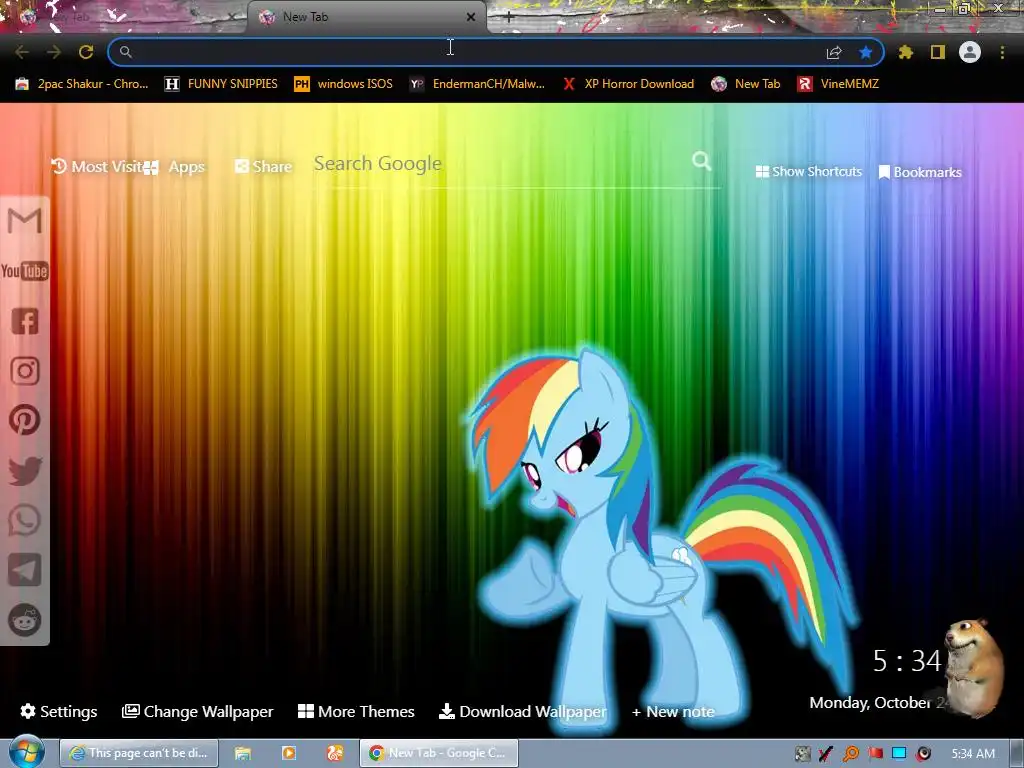This screenshot has height=768, width=1024.
Task: Open the Facebook sidebar icon
Action: point(25,321)
